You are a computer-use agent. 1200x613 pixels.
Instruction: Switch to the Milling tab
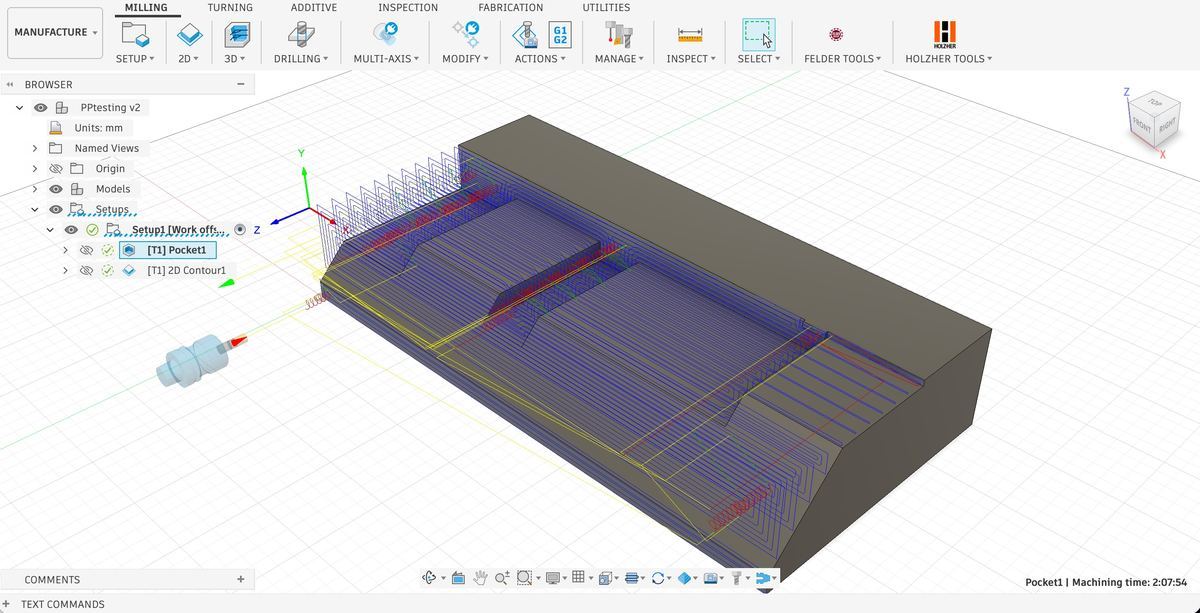146,7
